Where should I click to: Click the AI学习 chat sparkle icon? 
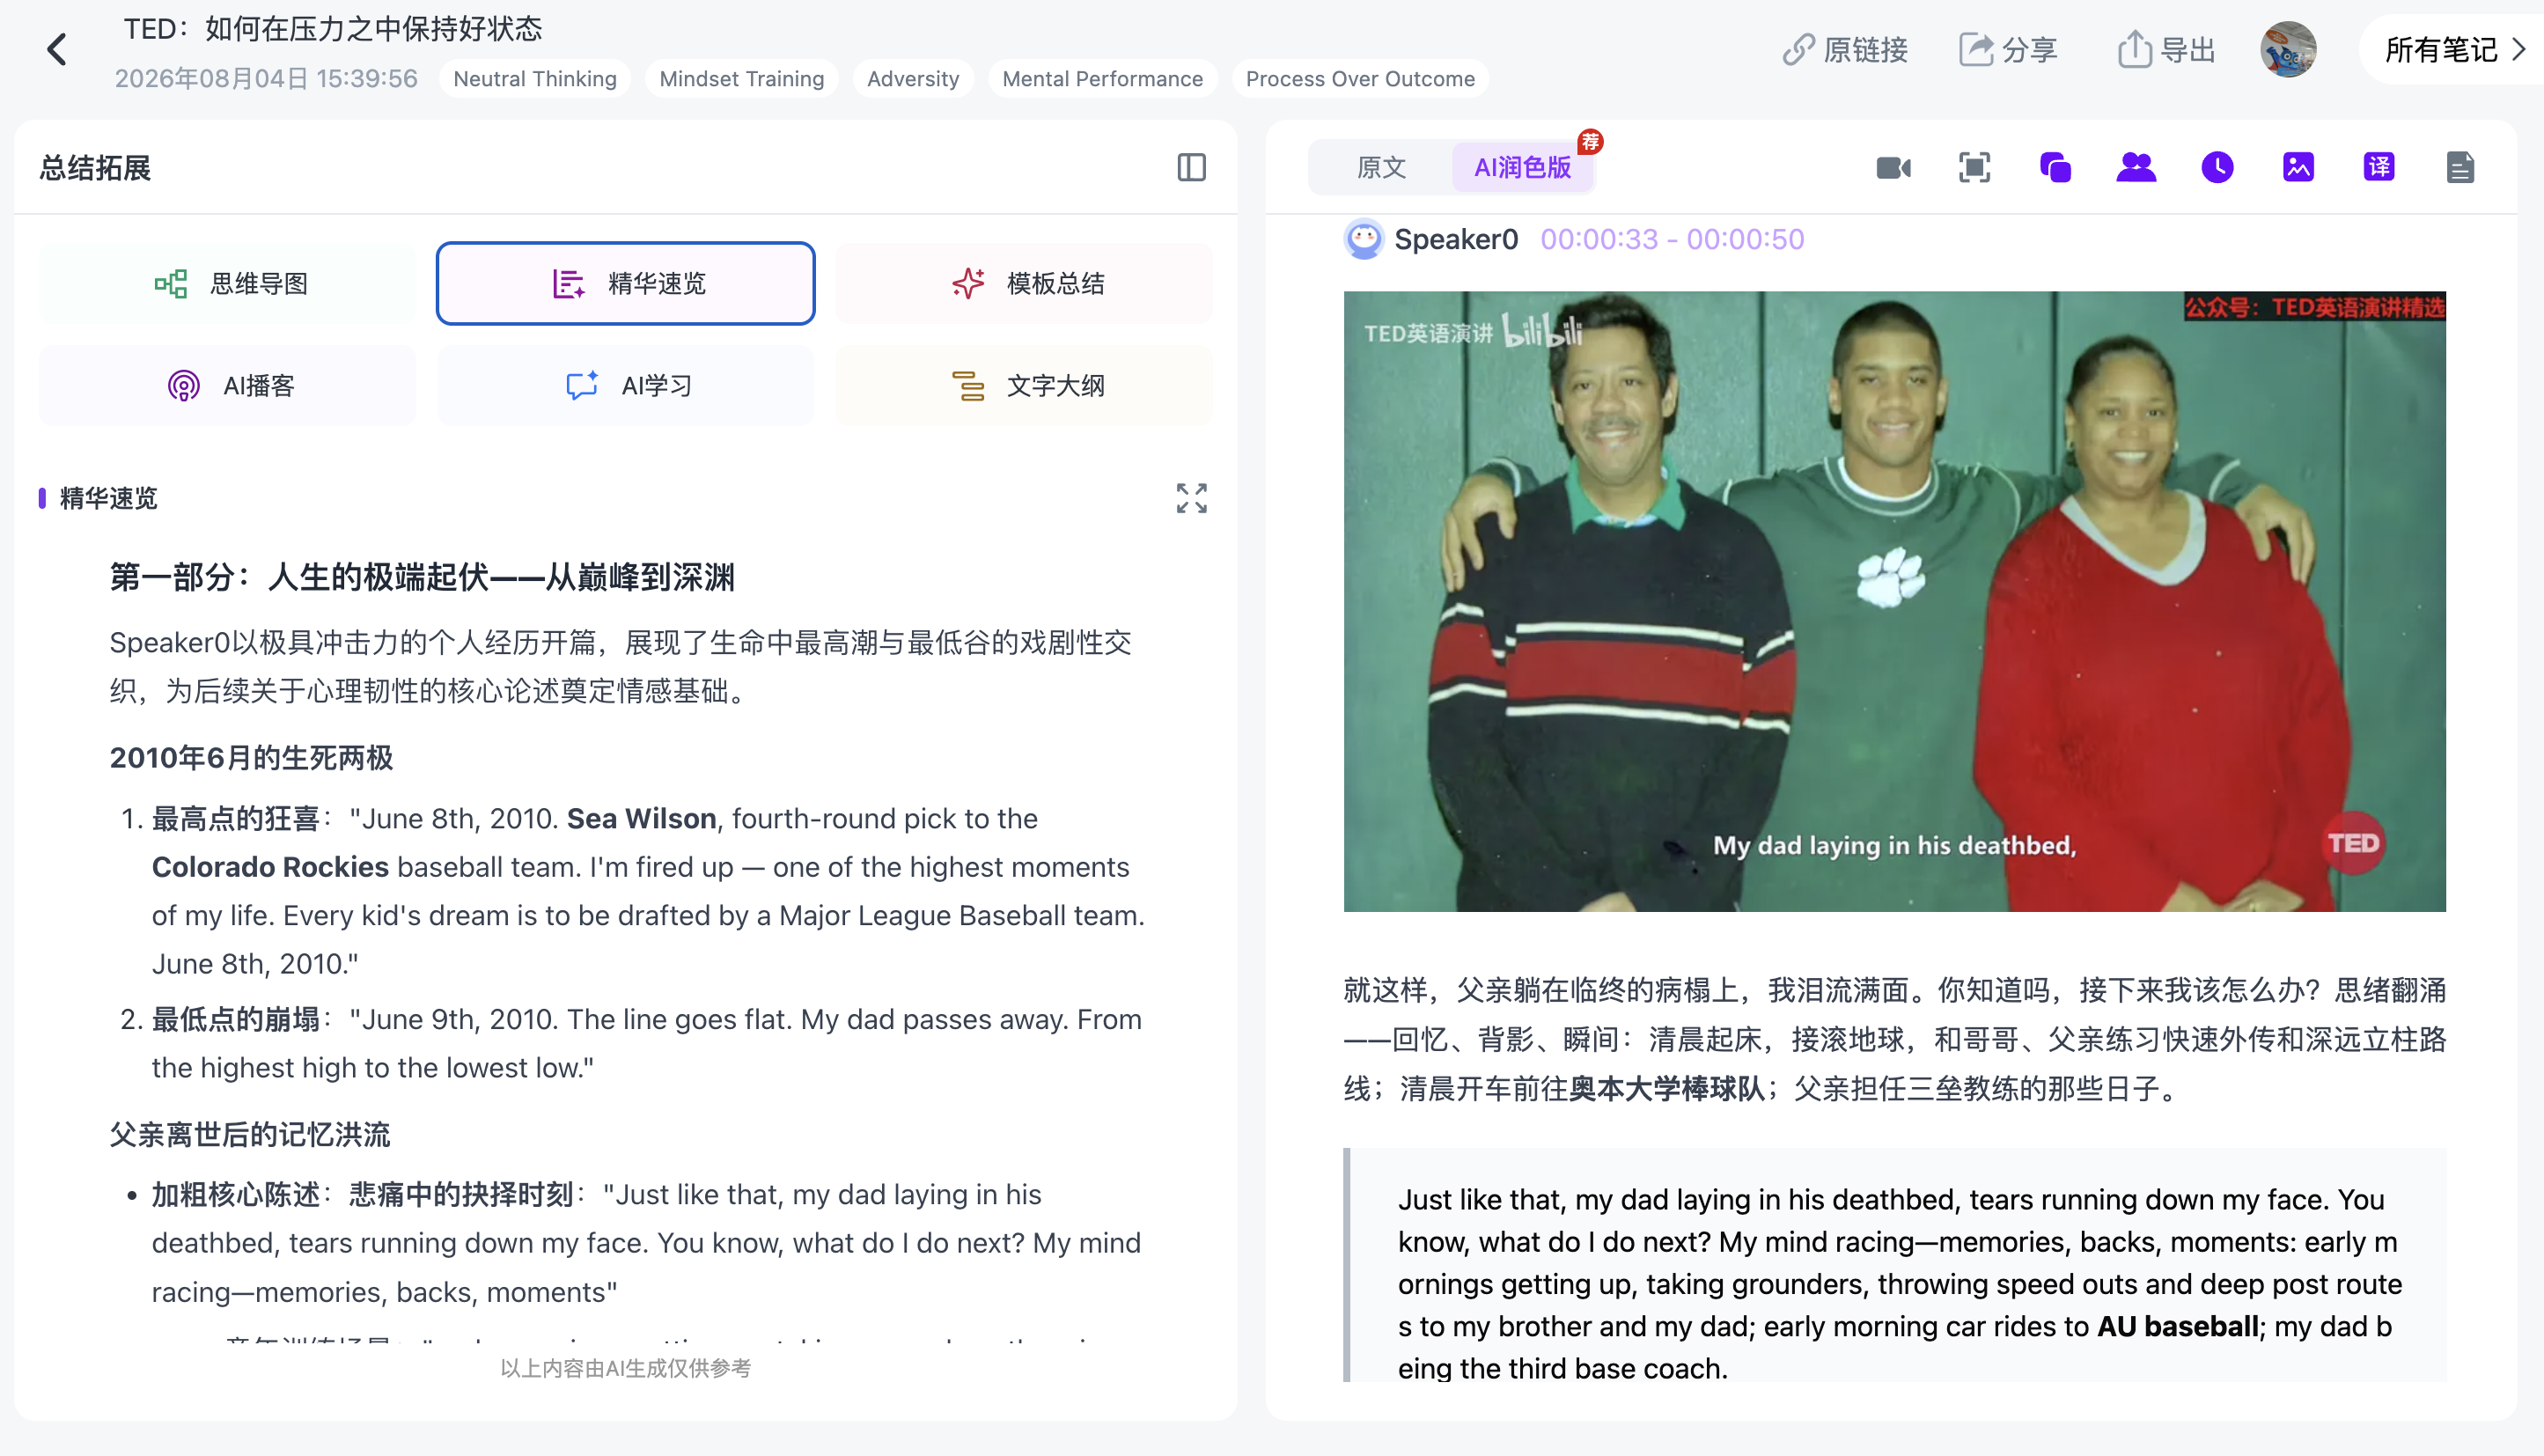pyautogui.click(x=582, y=385)
